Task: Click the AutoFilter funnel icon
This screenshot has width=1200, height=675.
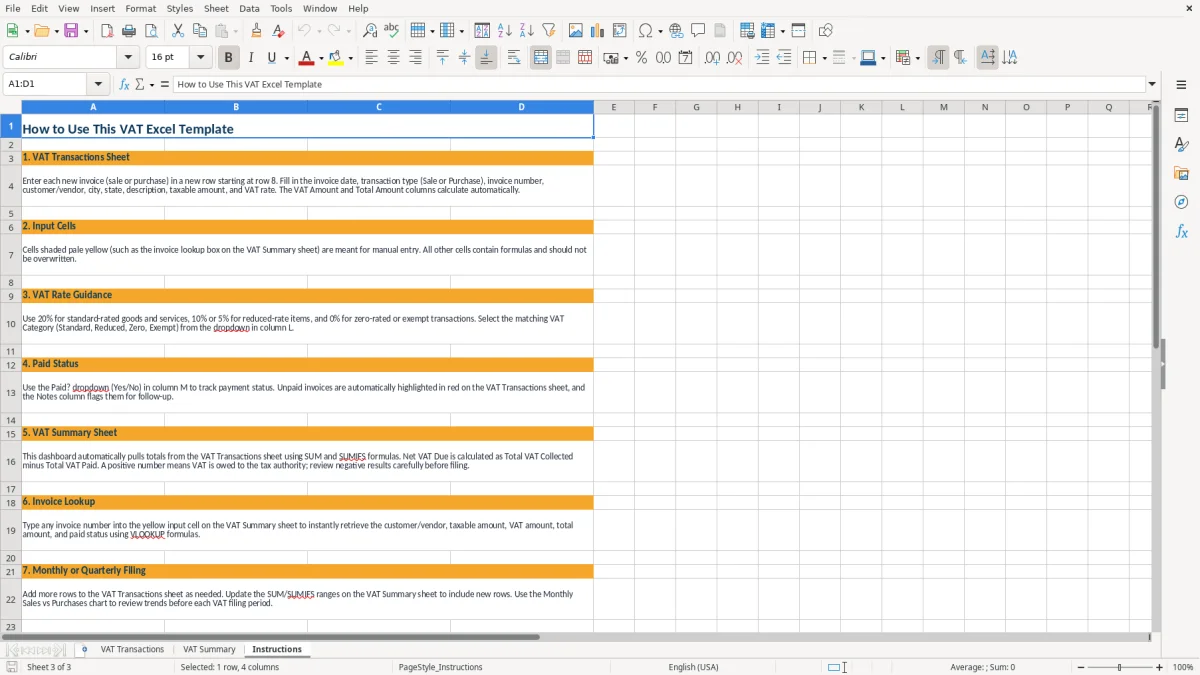Action: click(x=549, y=31)
